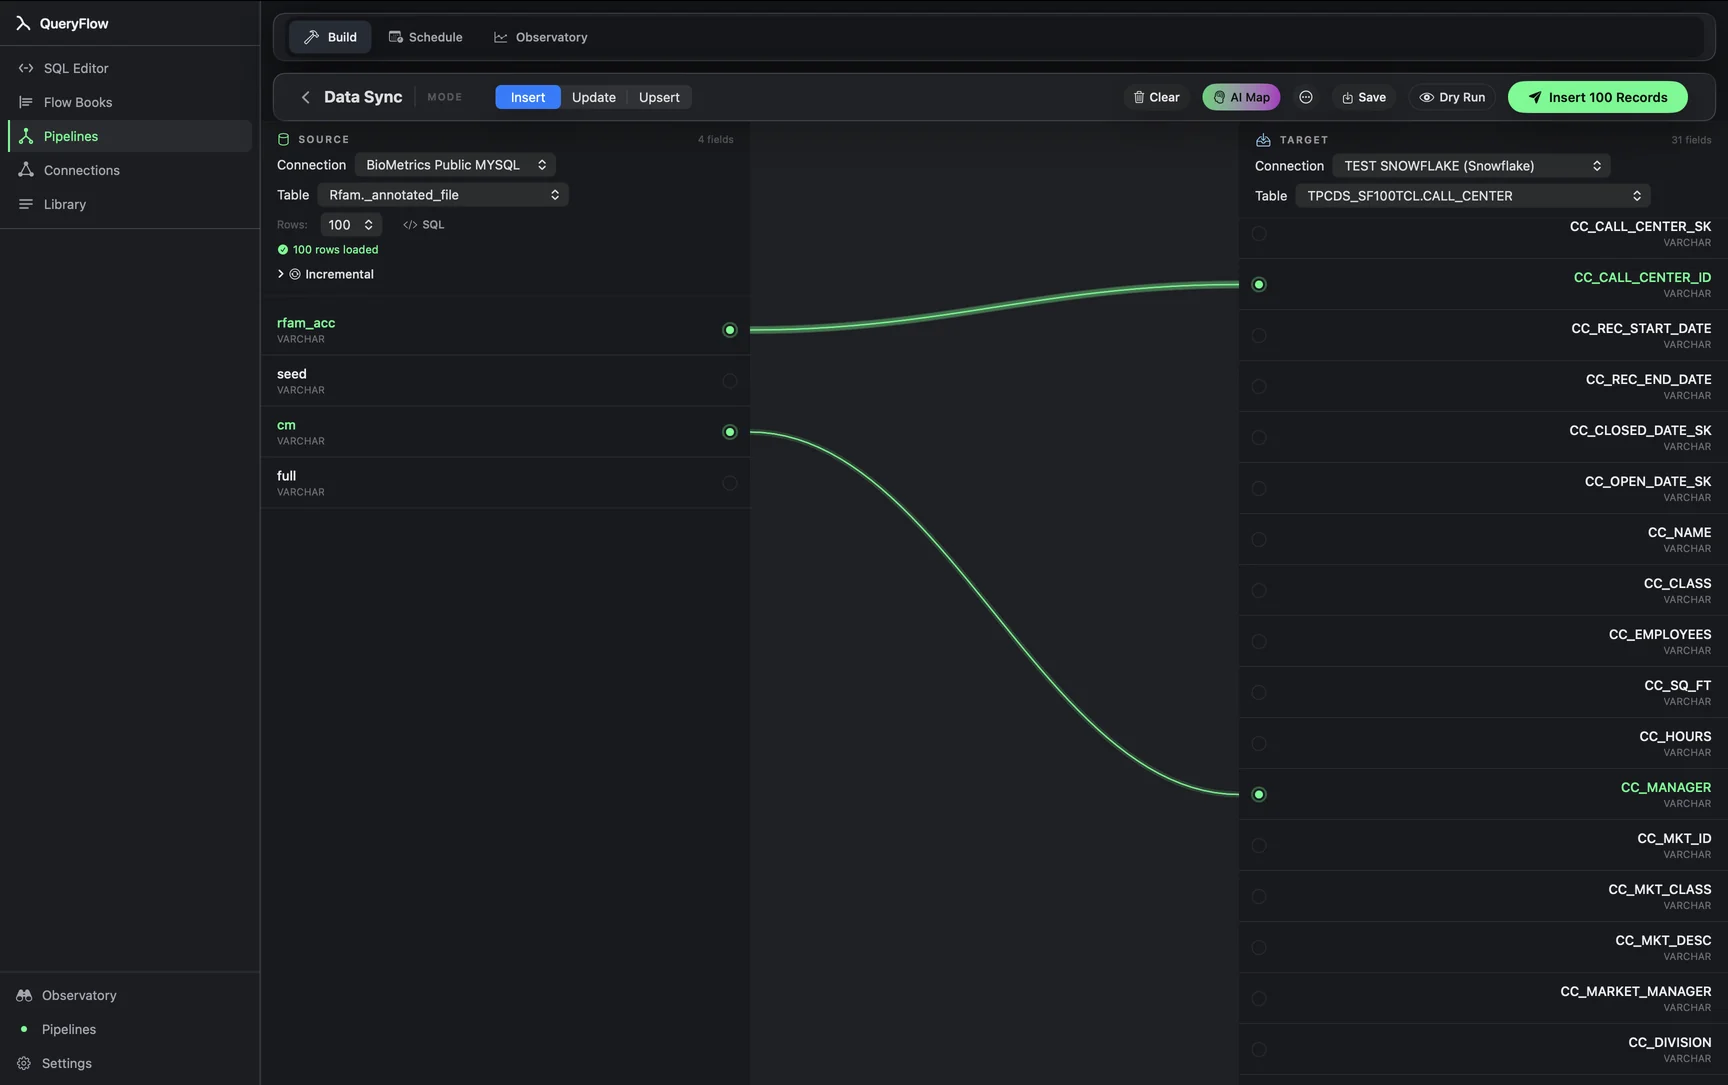Click the '31 fields' count label
Screen dimensions: 1728x1085
1691,140
